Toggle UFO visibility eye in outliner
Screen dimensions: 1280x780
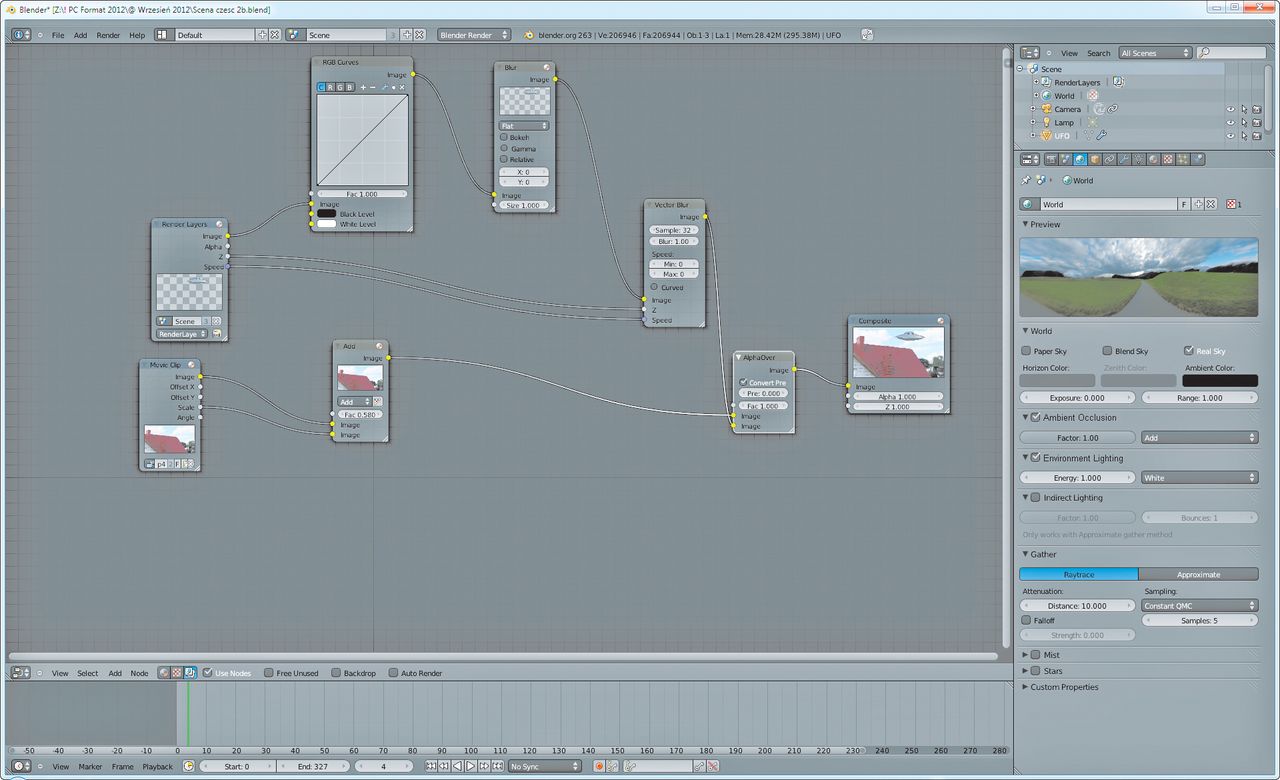pyautogui.click(x=1231, y=135)
